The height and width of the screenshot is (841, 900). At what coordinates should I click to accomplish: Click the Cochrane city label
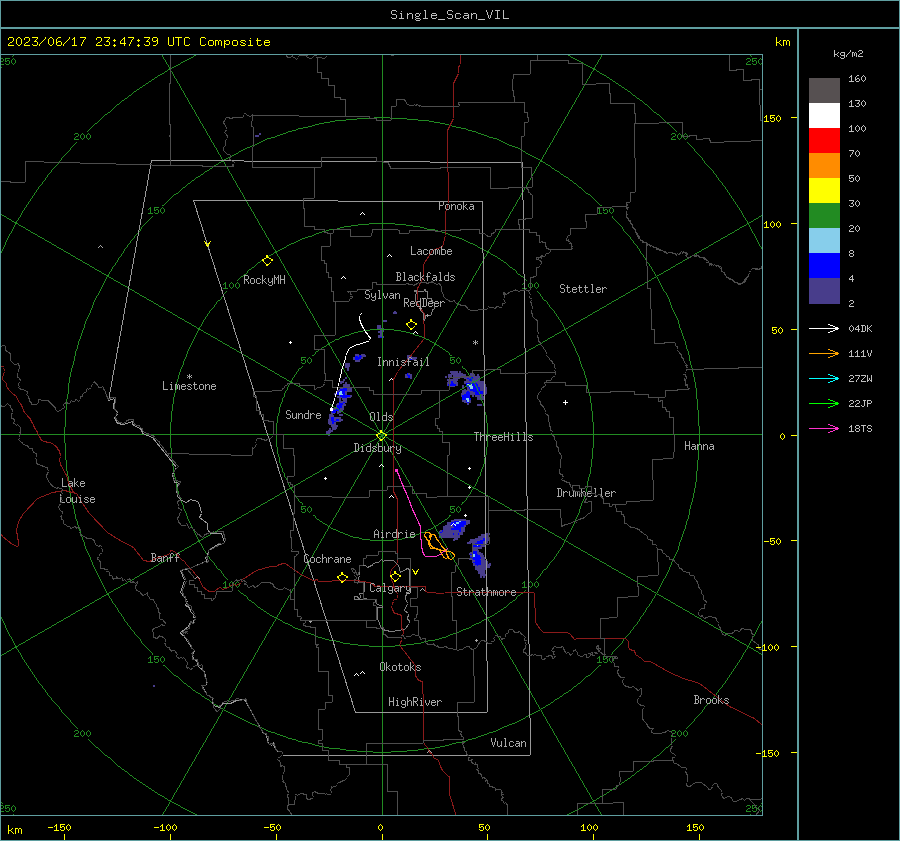click(327, 559)
